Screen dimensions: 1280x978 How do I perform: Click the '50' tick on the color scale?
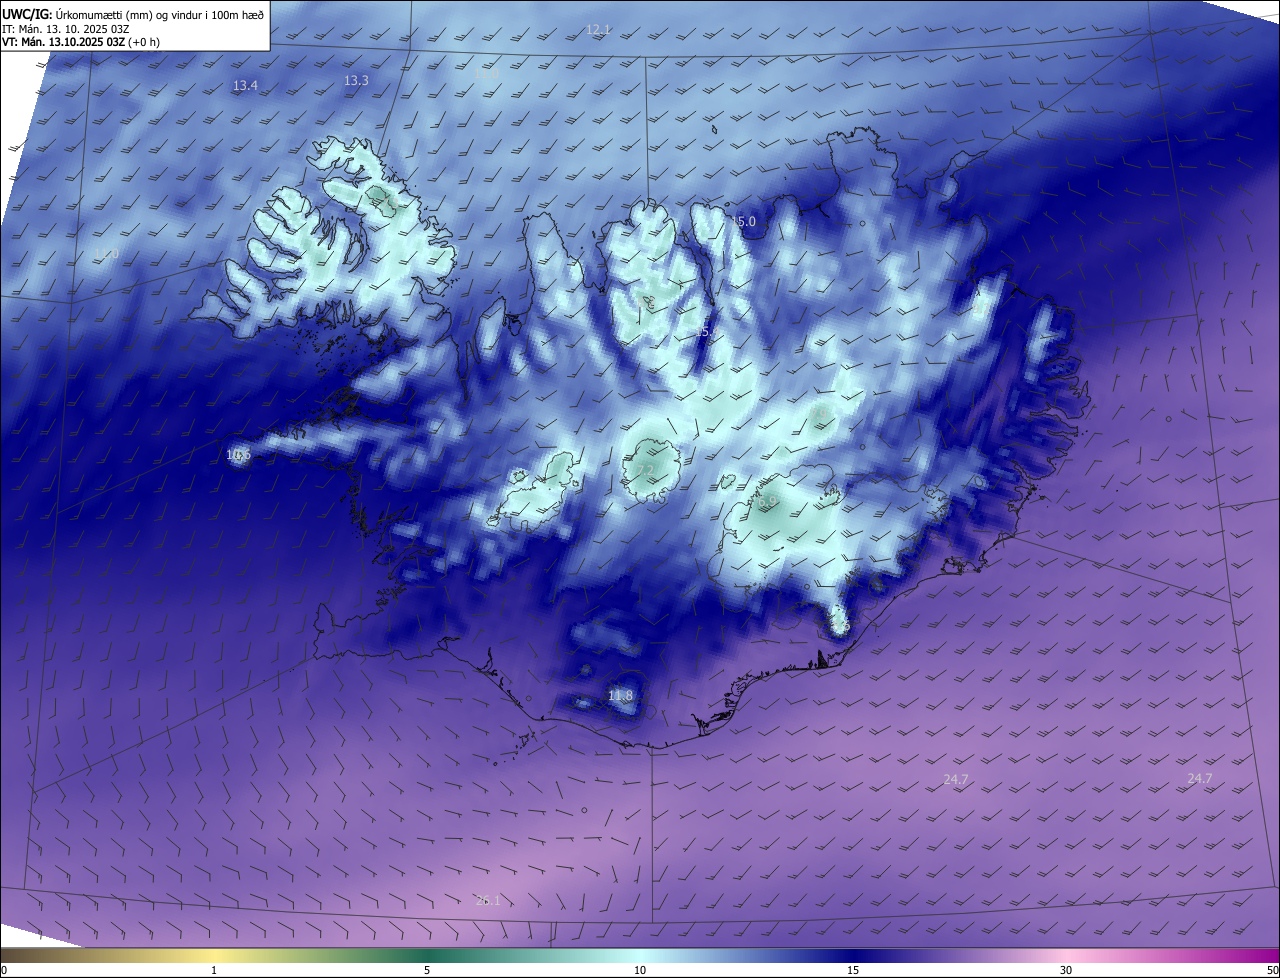pyautogui.click(x=1272, y=970)
